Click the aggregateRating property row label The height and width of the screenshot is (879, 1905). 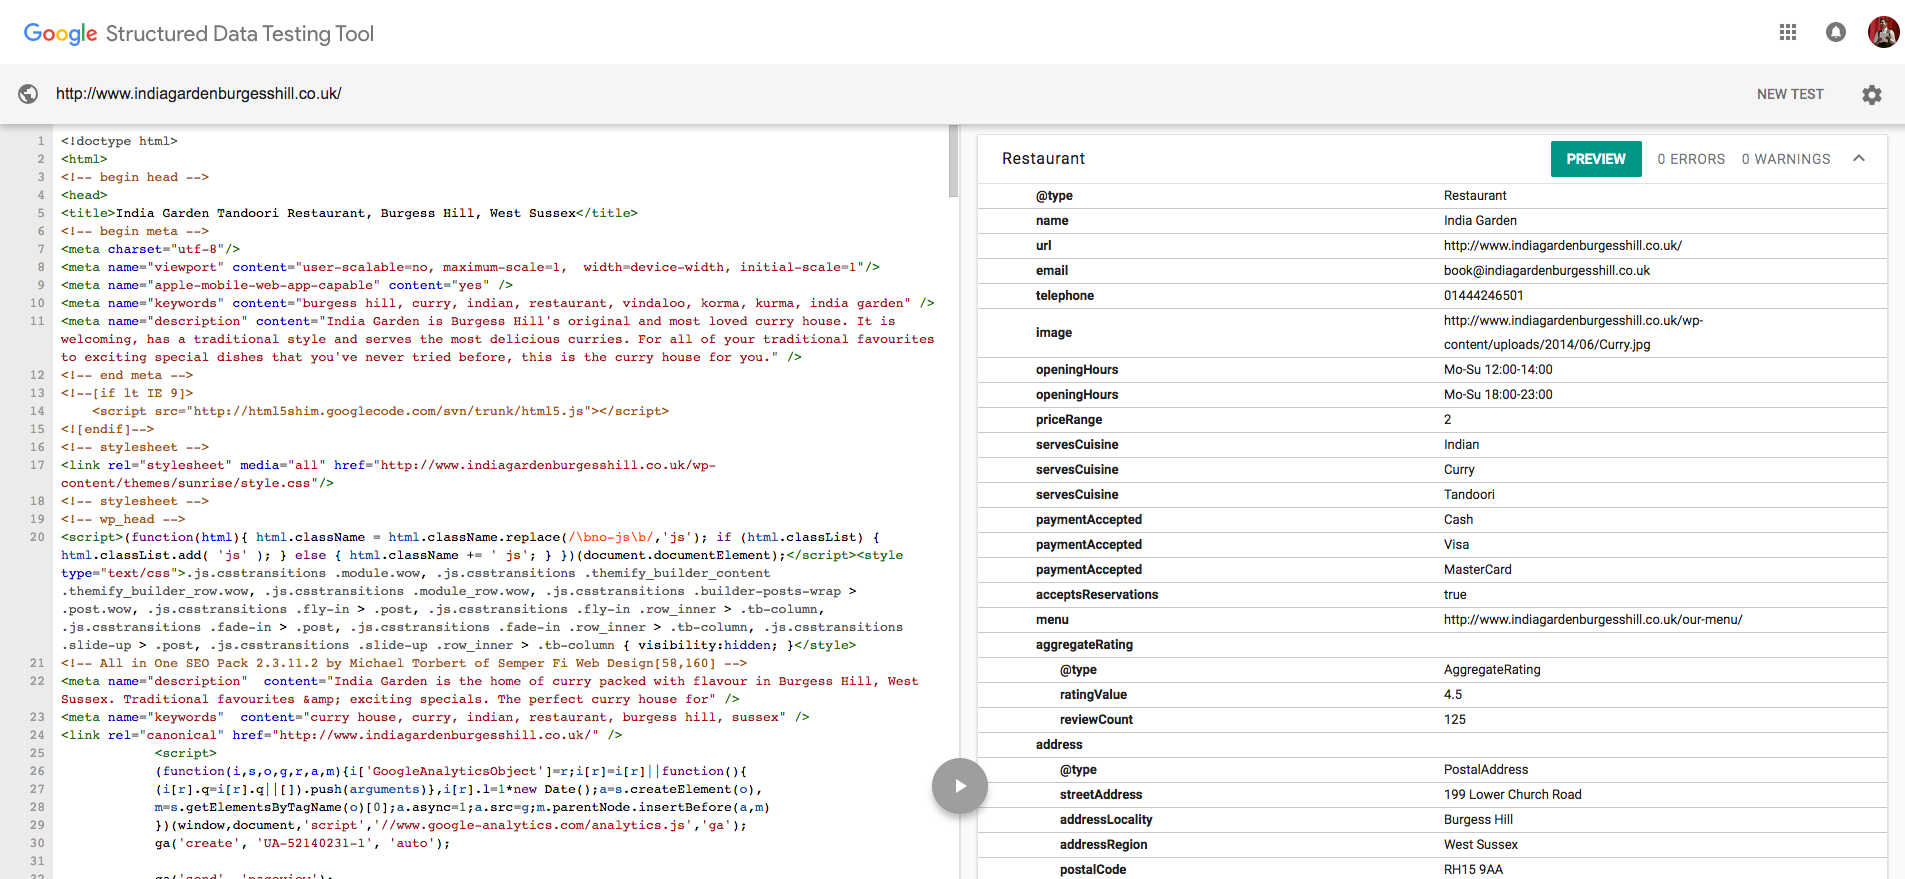click(1084, 645)
